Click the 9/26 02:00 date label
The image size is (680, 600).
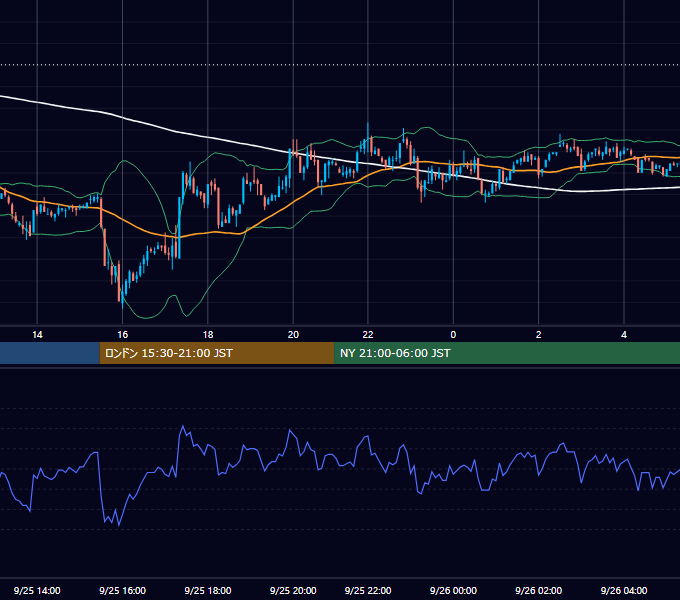click(539, 590)
